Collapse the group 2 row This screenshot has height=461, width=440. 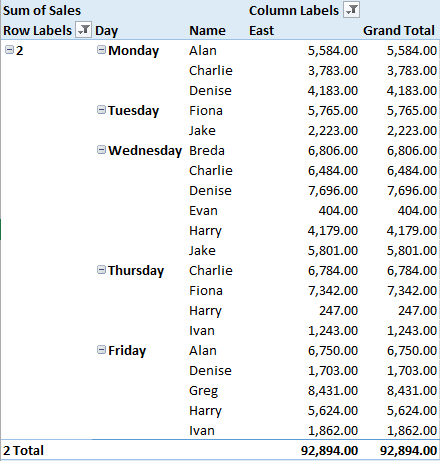[x=9, y=50]
